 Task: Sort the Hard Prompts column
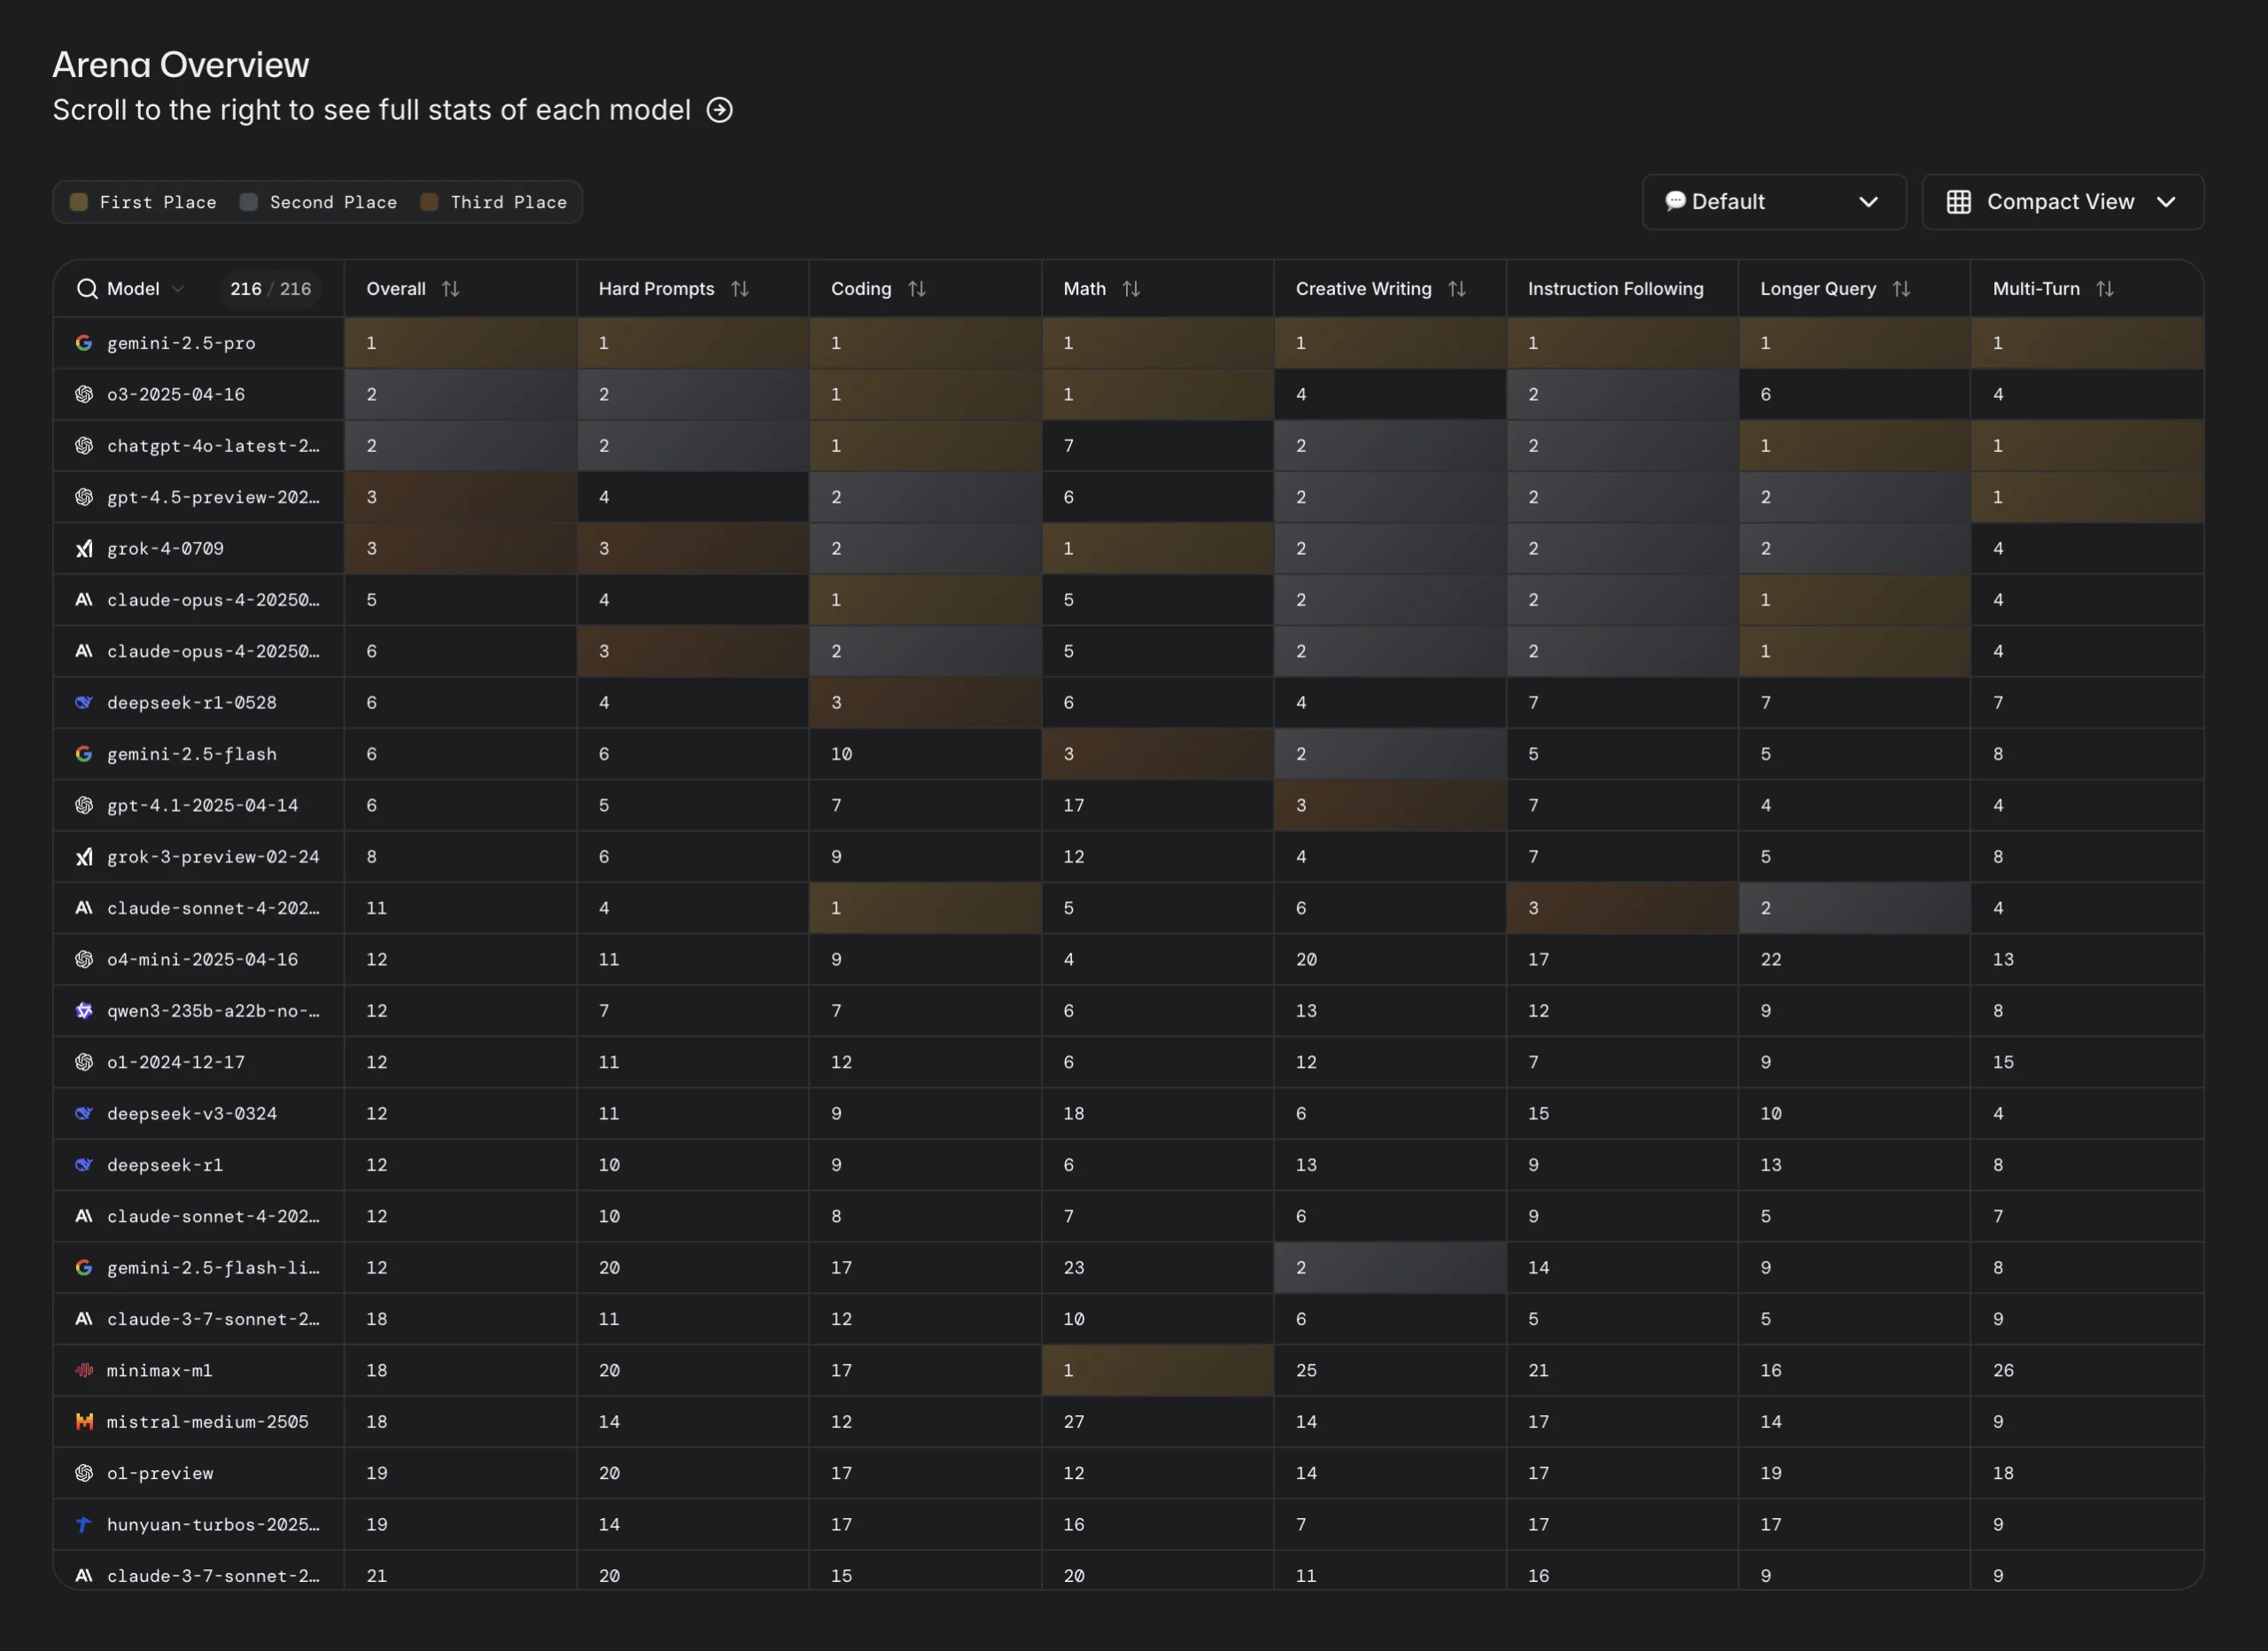(x=740, y=289)
